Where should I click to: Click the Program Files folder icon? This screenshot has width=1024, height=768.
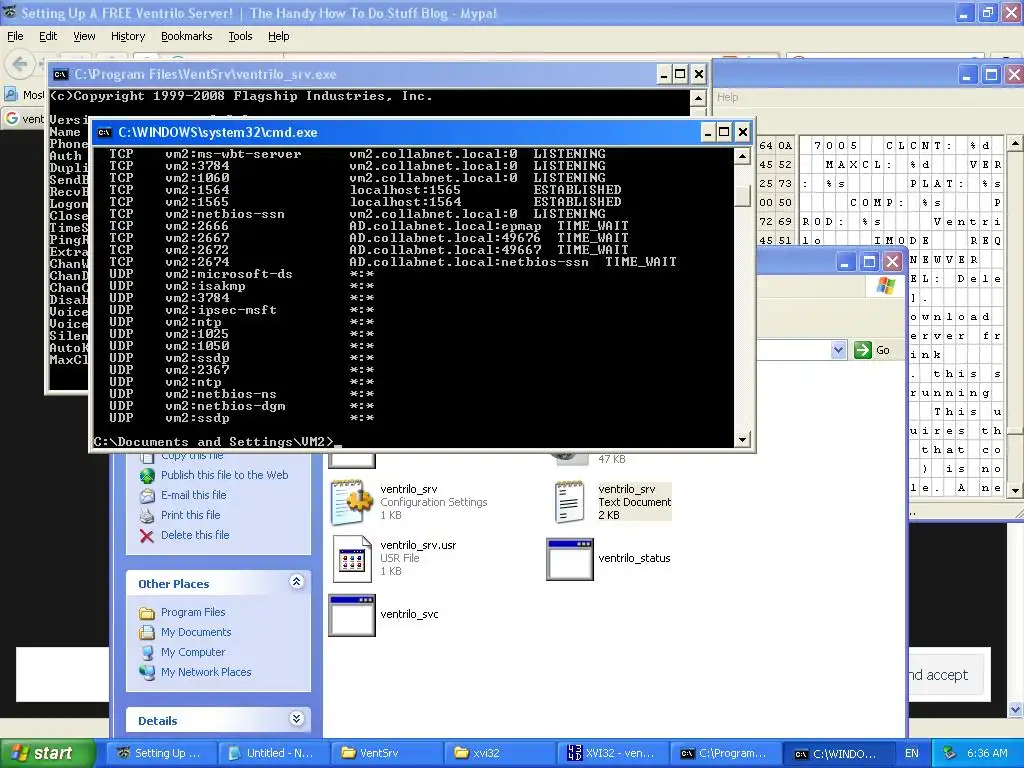(147, 613)
